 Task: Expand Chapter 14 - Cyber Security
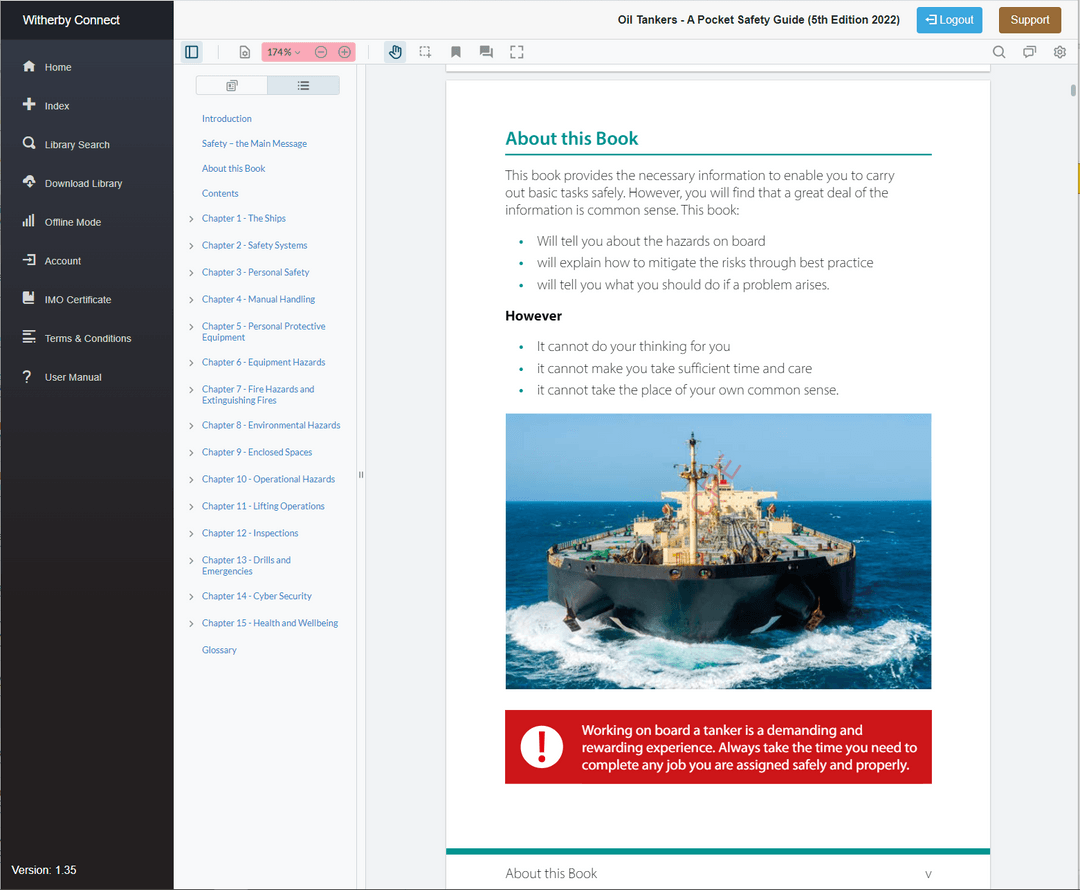pos(191,597)
